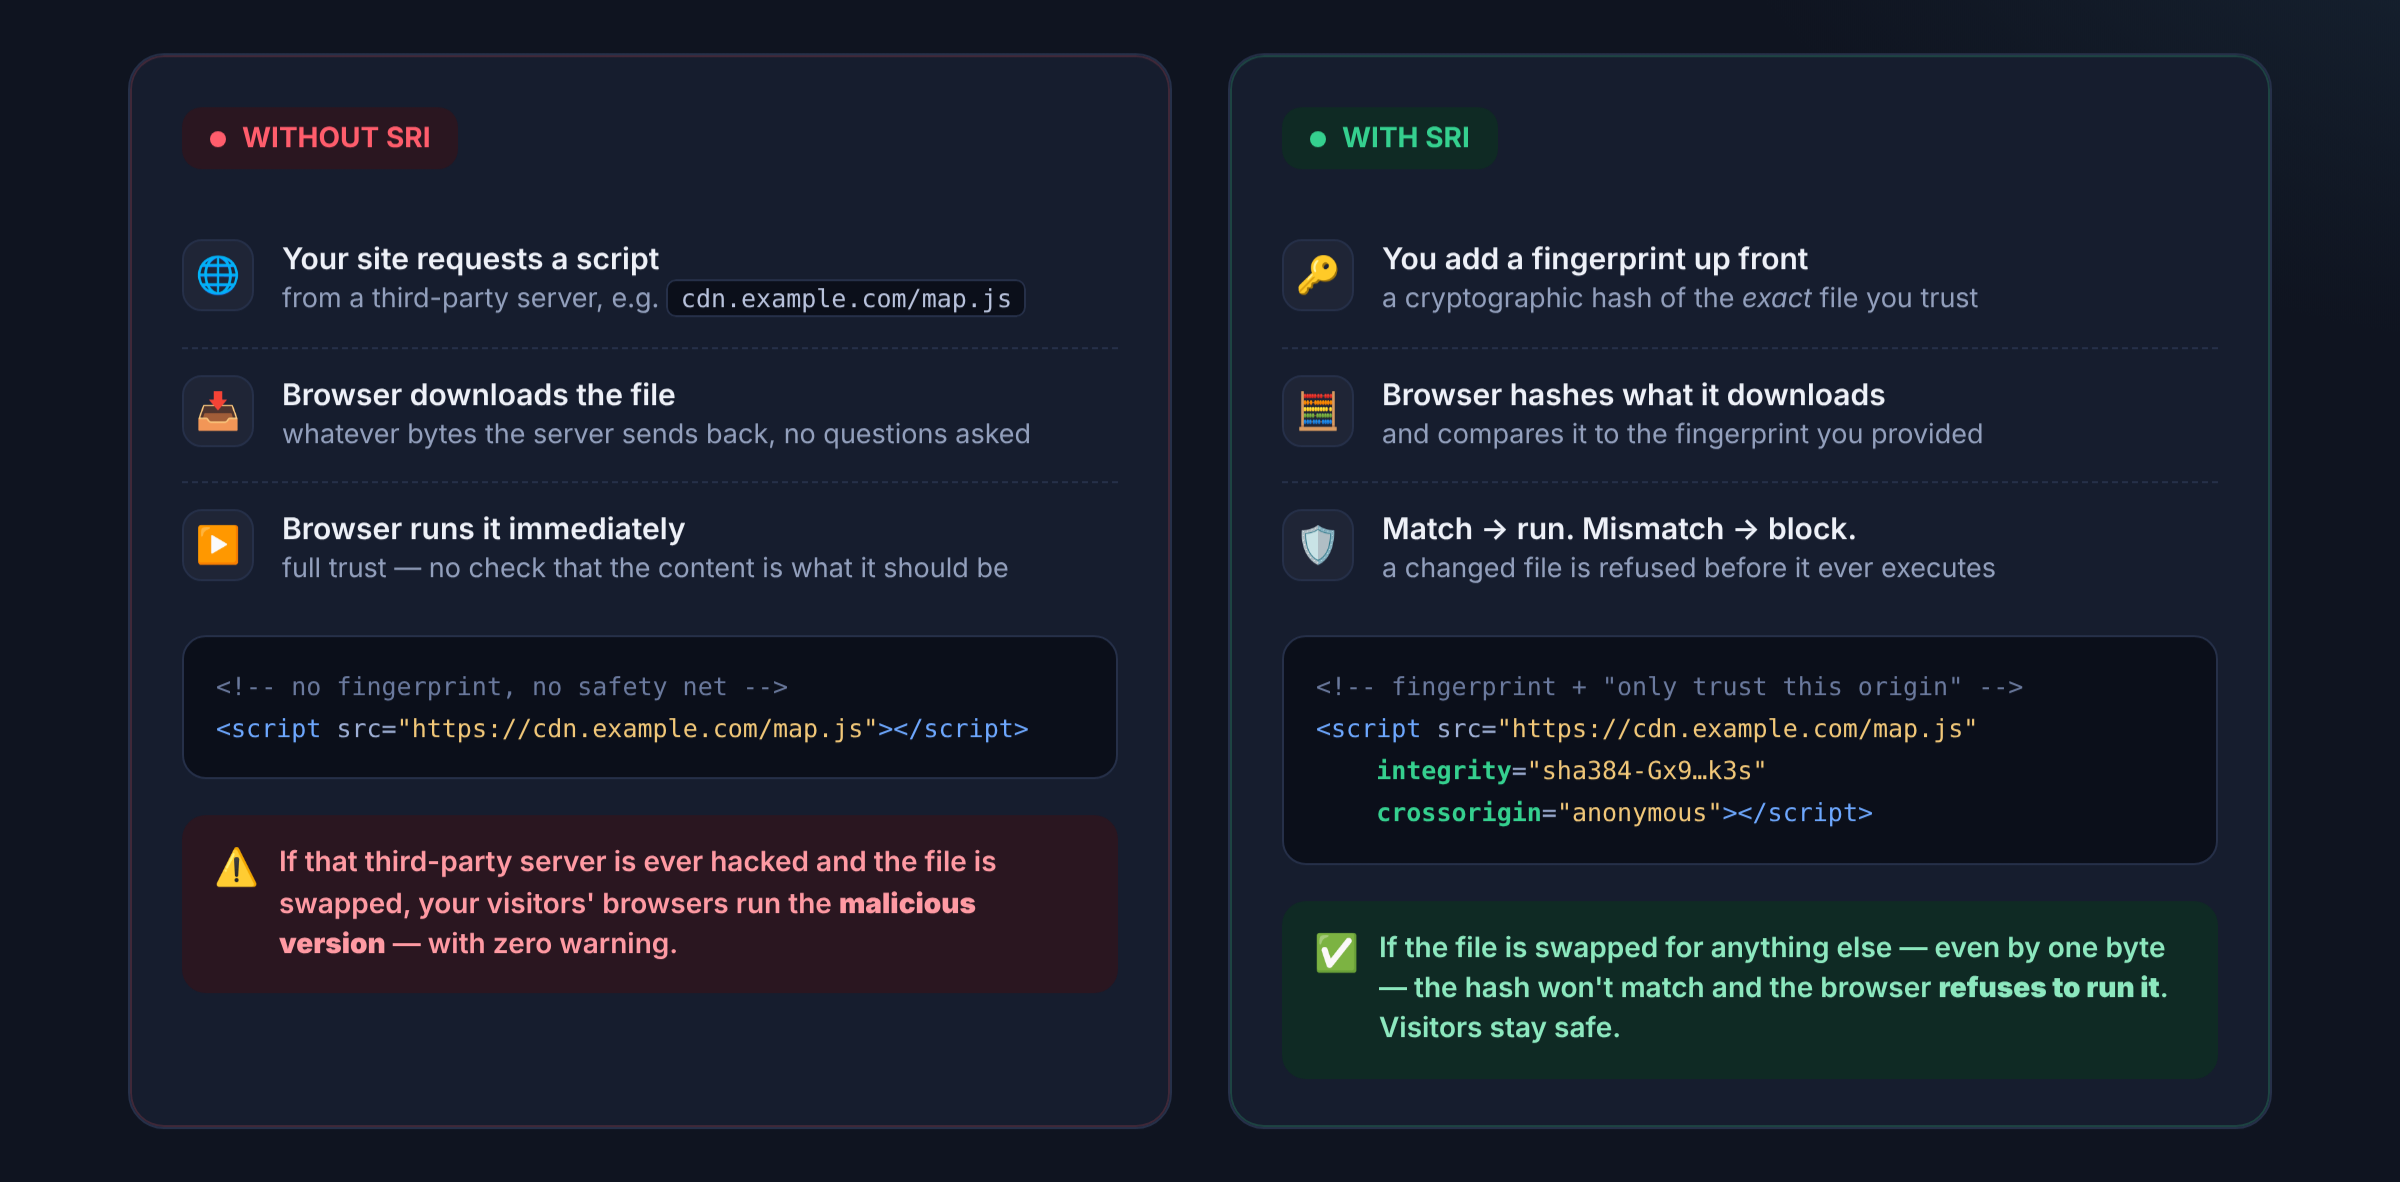
Task: Click 'and compares it to the fingerprint' subtitle
Action: click(1682, 434)
